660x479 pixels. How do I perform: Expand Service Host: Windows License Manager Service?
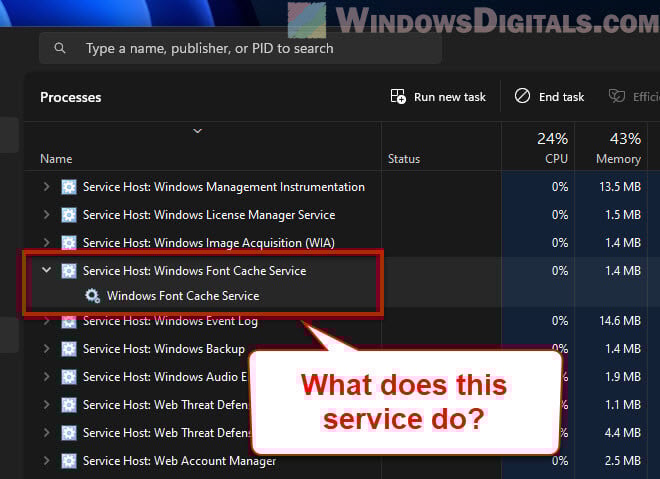(46, 215)
